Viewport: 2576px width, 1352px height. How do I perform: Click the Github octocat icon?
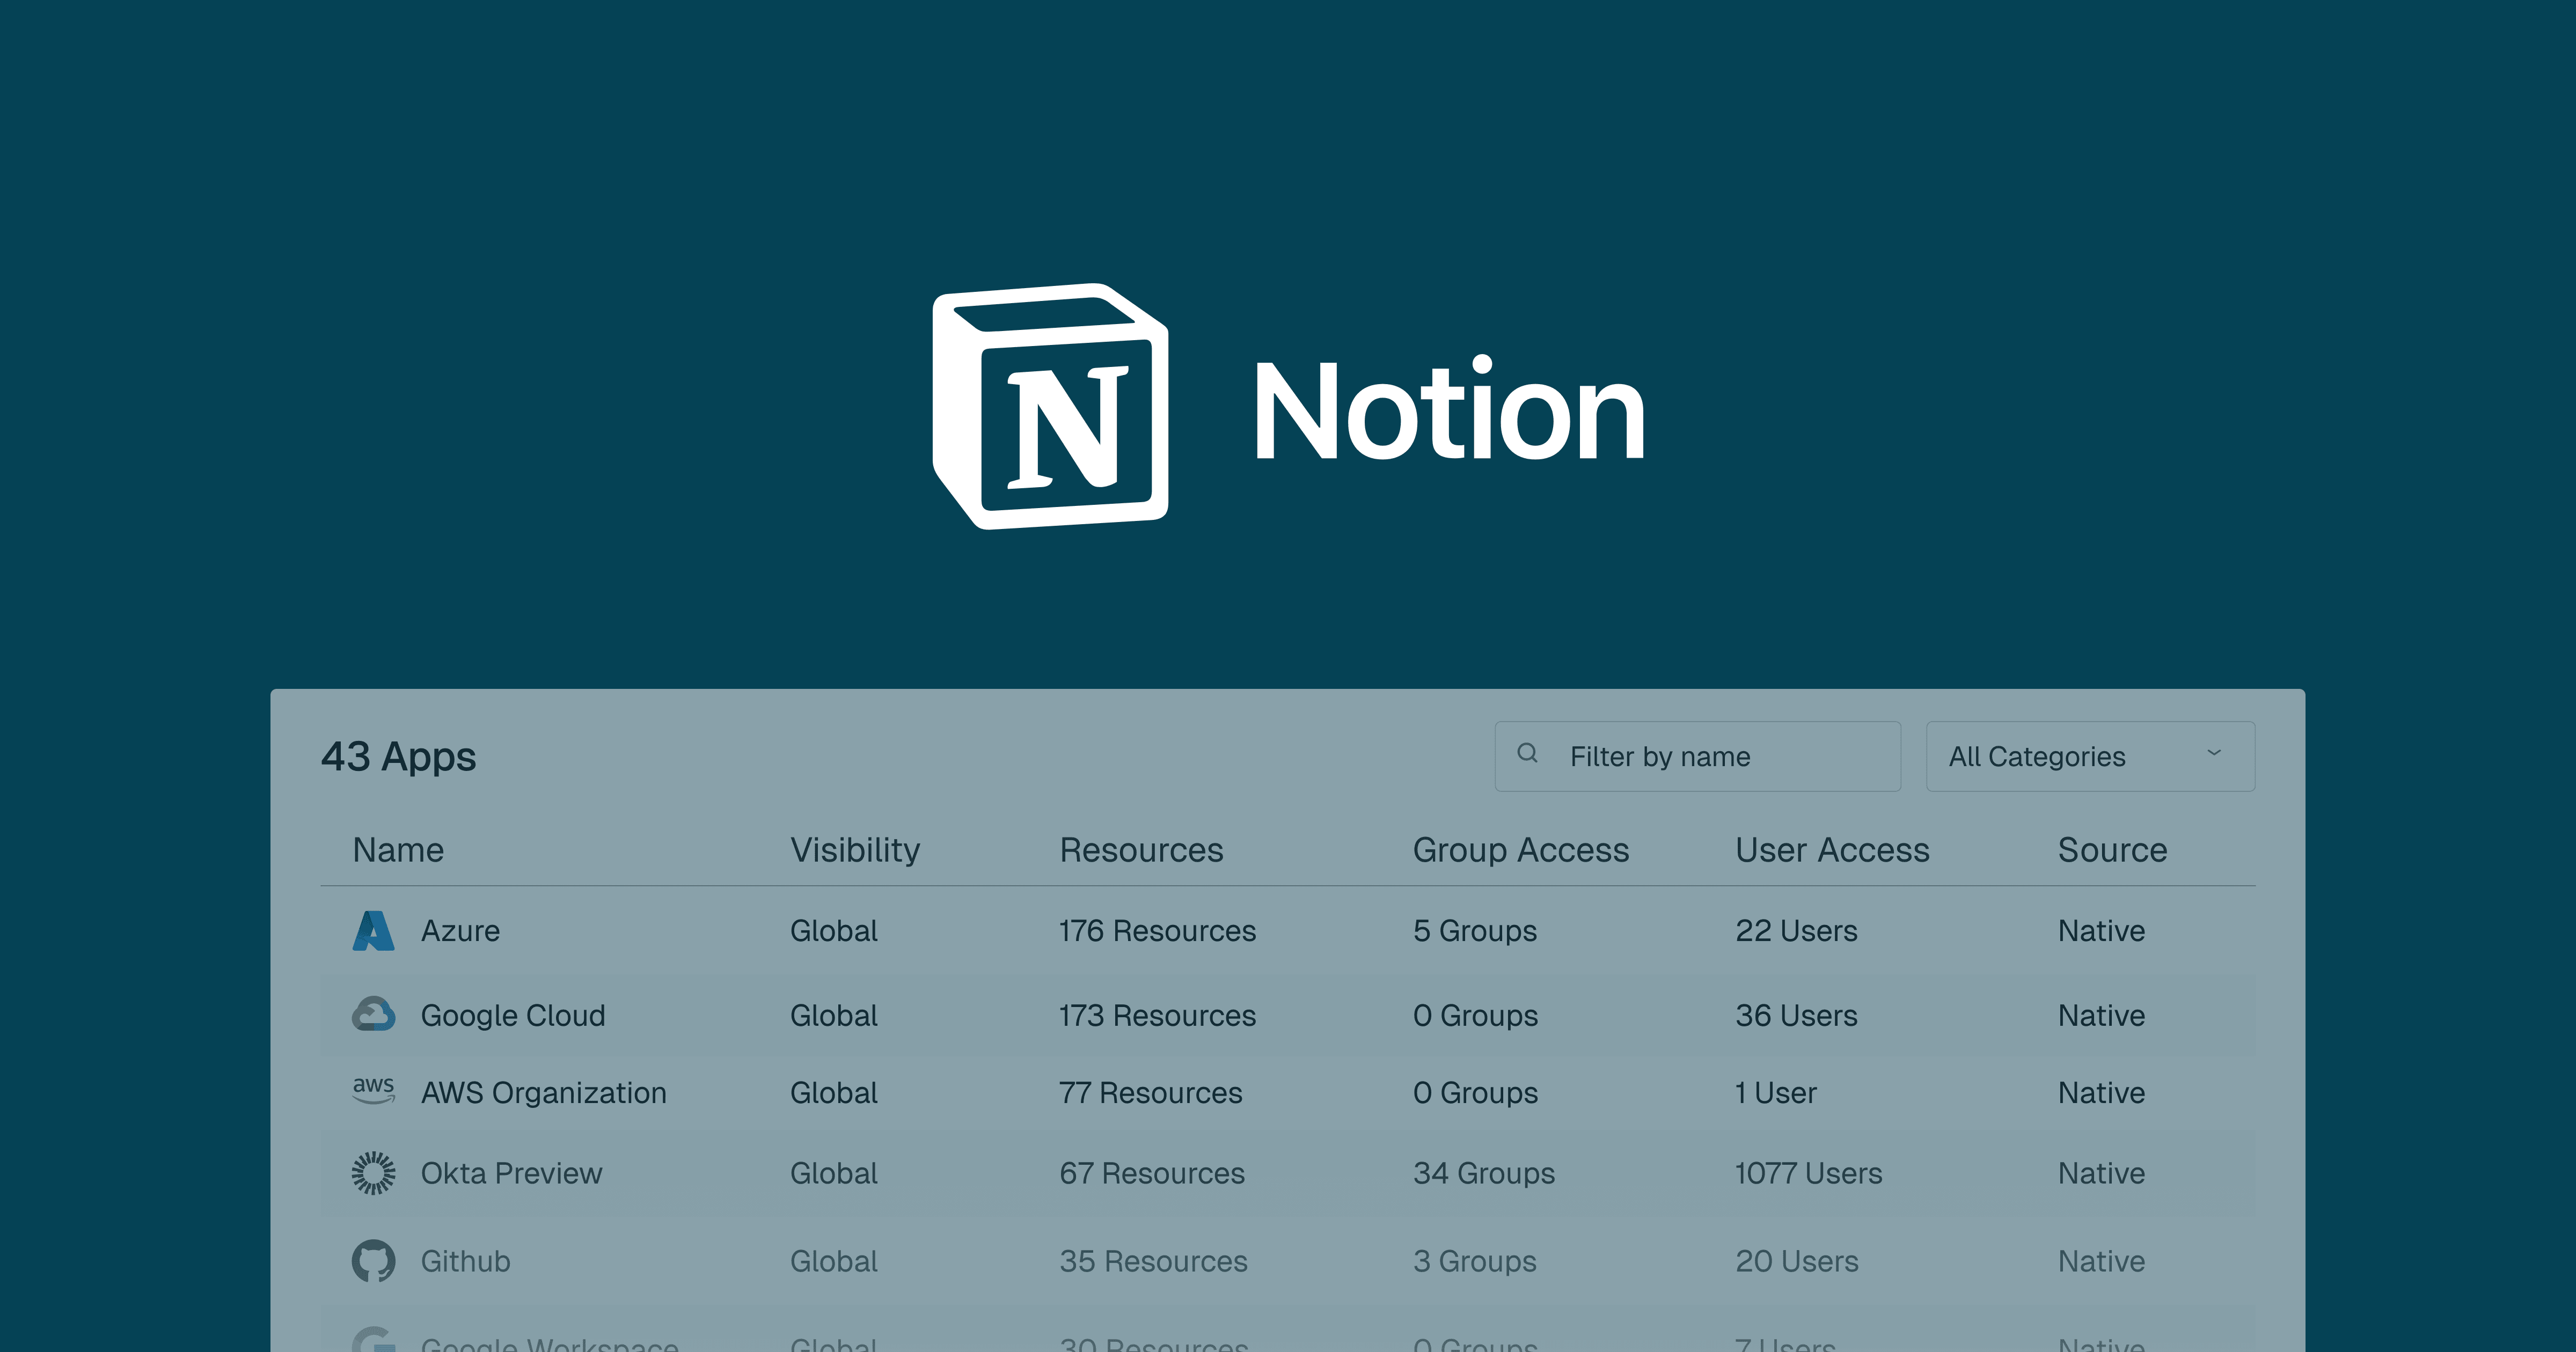[373, 1260]
